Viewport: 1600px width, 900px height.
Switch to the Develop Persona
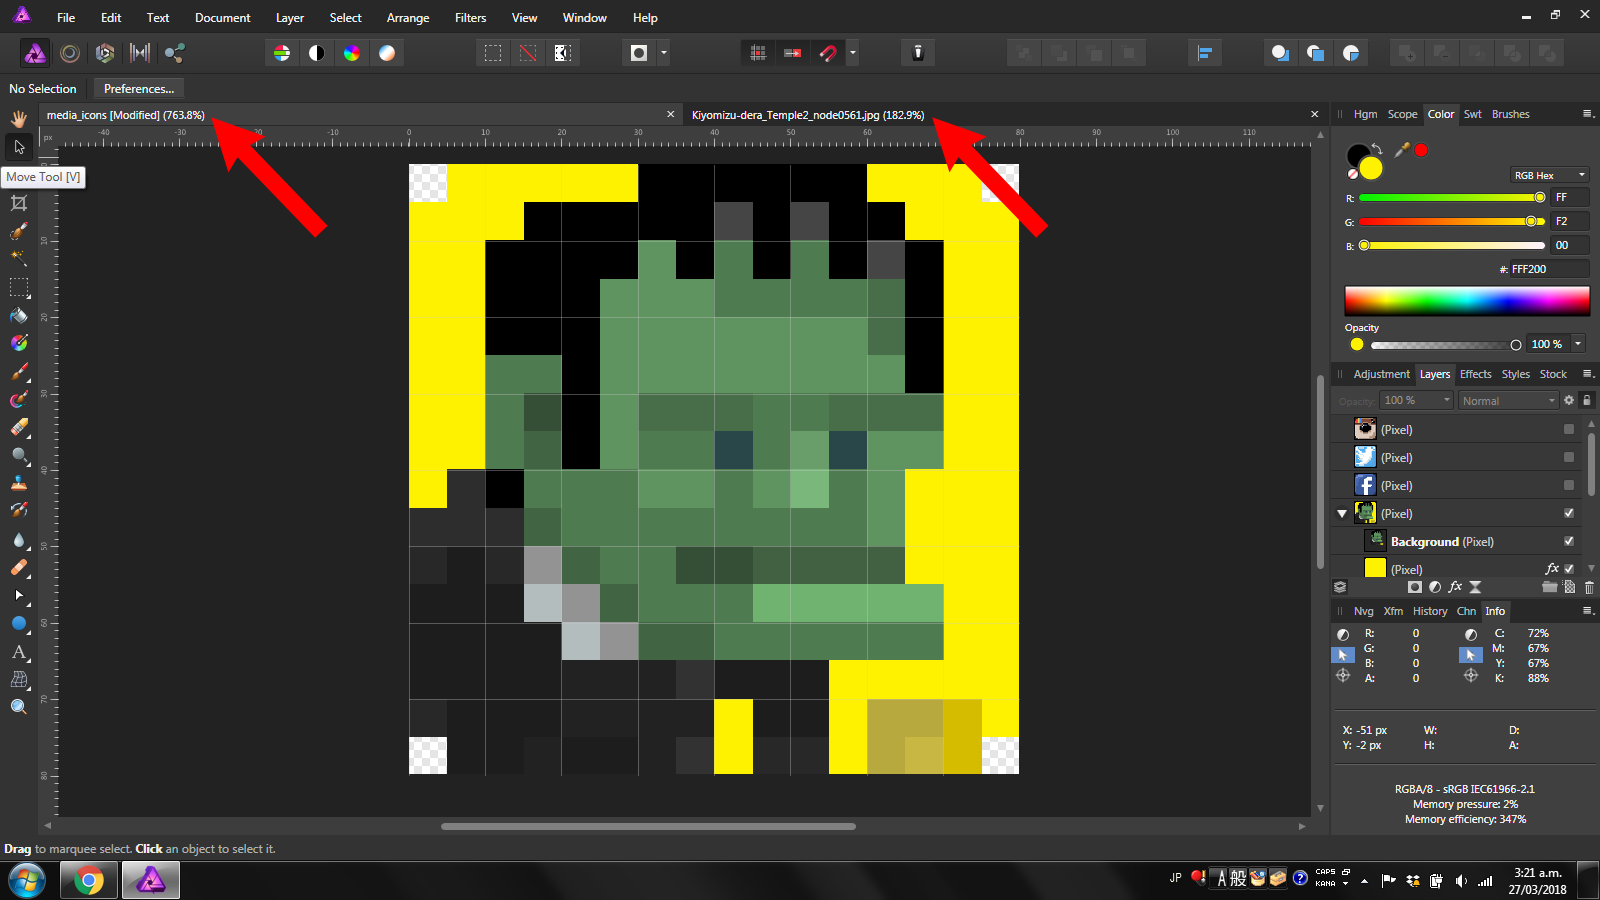click(105, 53)
